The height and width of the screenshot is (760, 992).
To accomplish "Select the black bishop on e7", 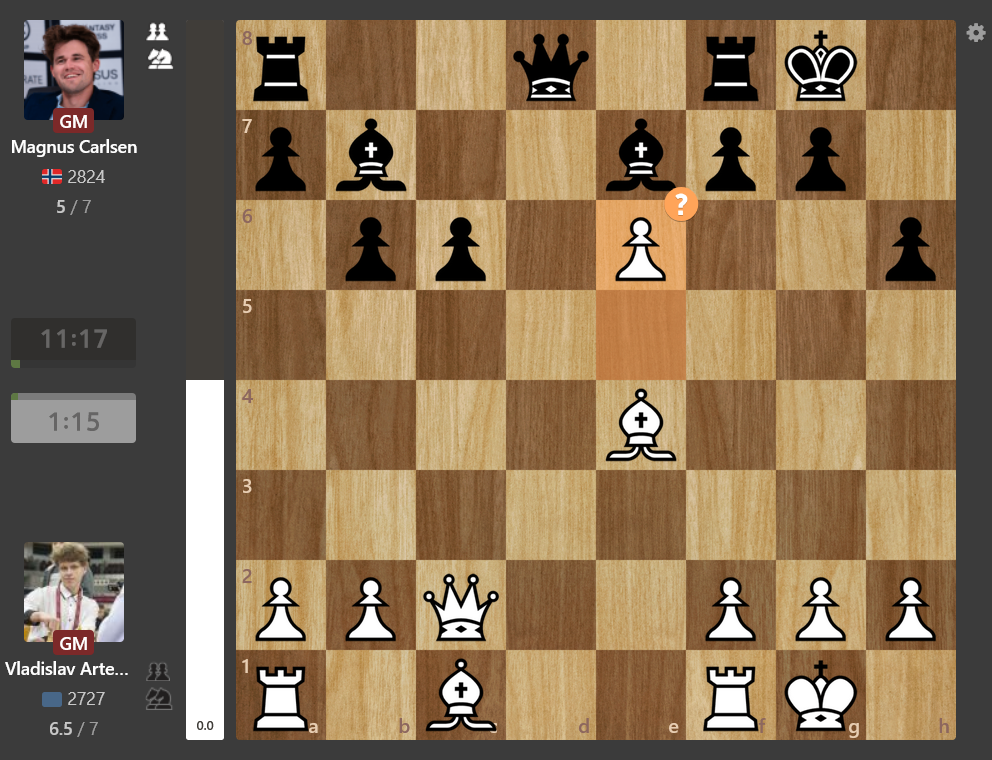I will click(641, 155).
